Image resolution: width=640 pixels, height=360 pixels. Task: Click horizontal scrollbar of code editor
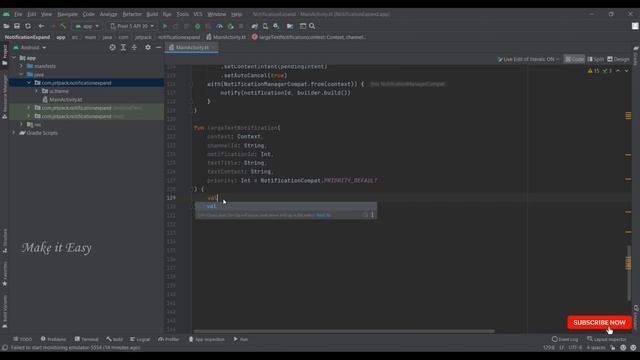pos(344,331)
